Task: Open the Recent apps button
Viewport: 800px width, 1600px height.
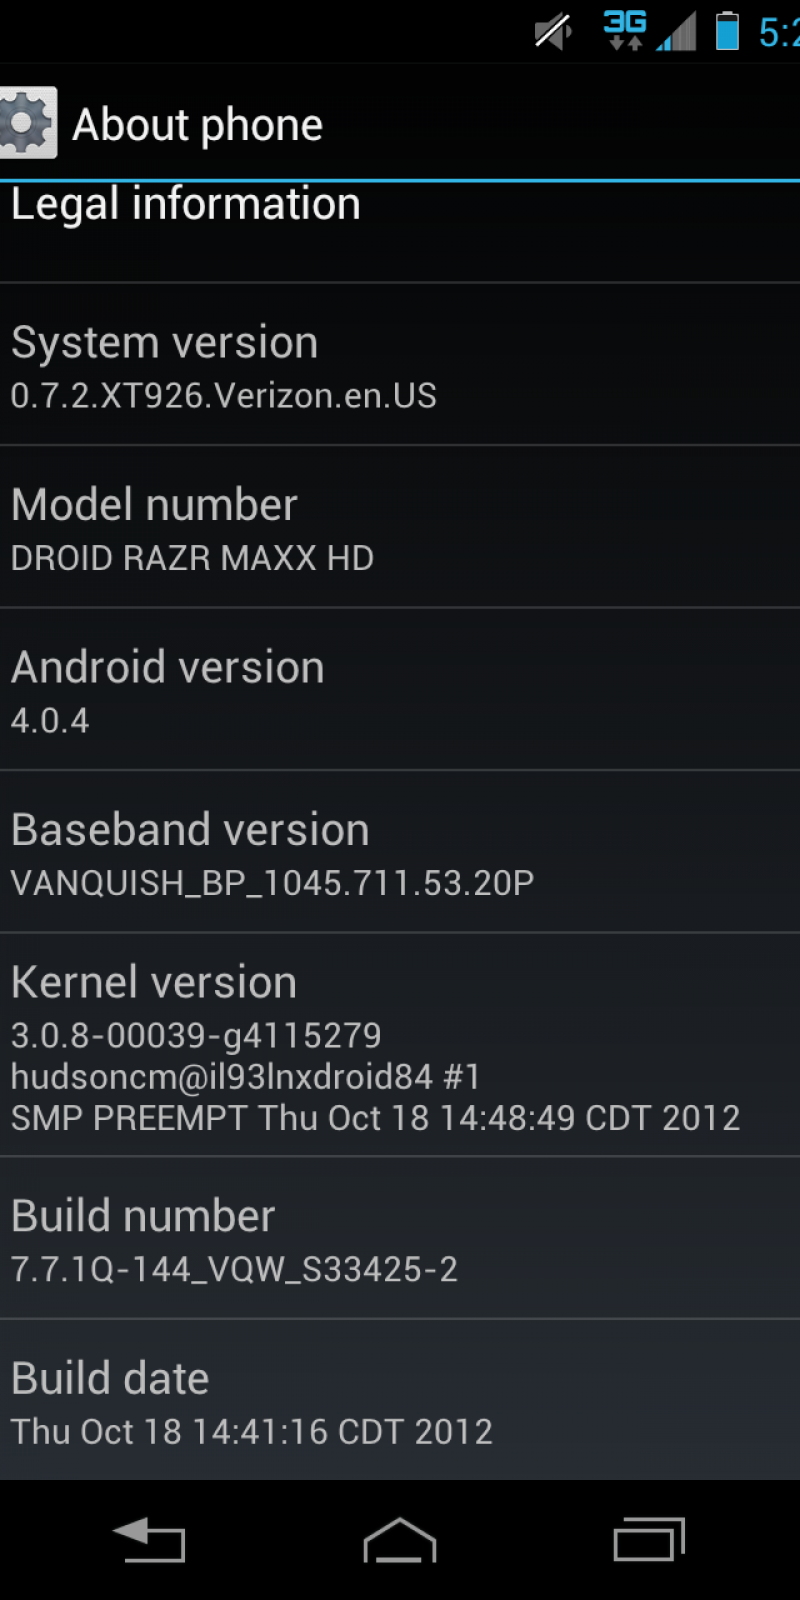Action: [x=650, y=1539]
